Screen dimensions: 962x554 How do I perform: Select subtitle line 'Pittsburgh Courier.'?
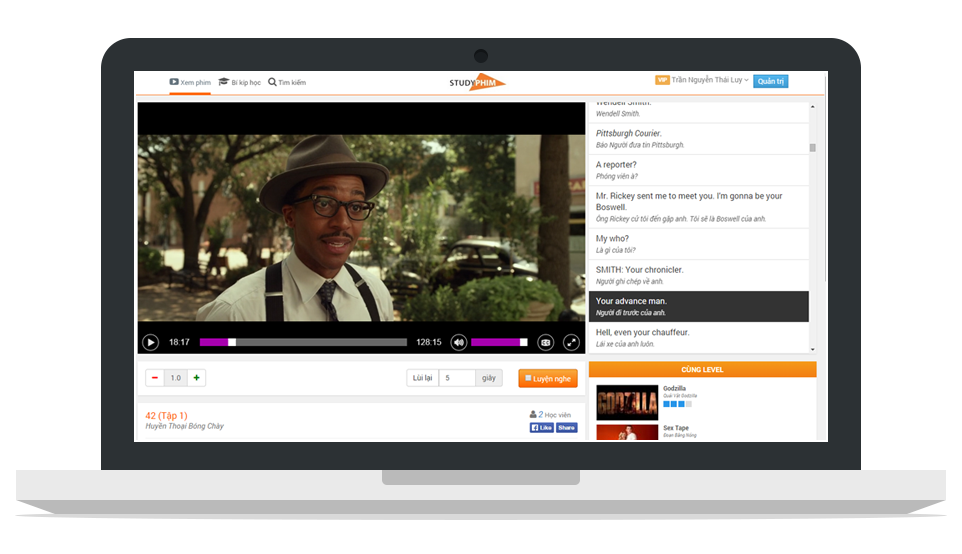click(x=699, y=139)
